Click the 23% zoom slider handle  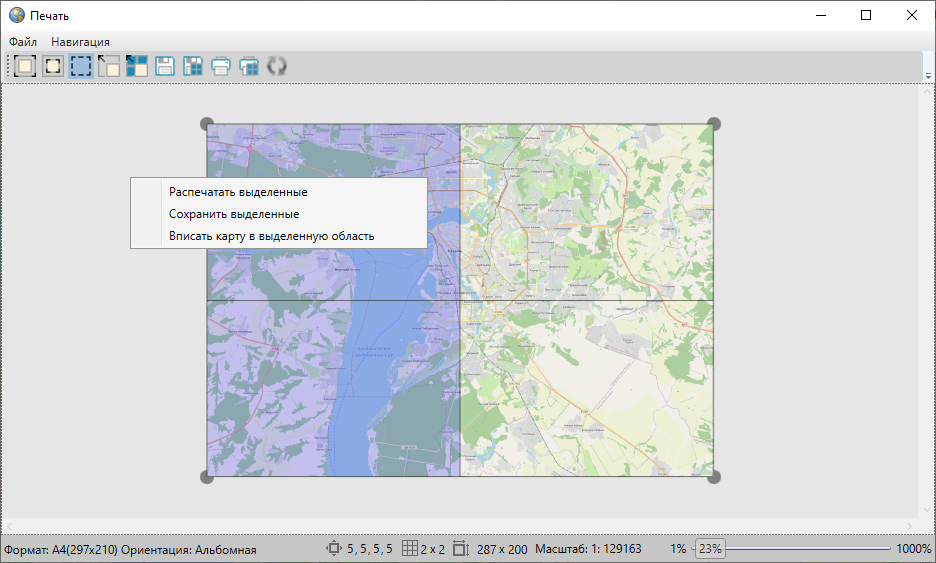[710, 549]
